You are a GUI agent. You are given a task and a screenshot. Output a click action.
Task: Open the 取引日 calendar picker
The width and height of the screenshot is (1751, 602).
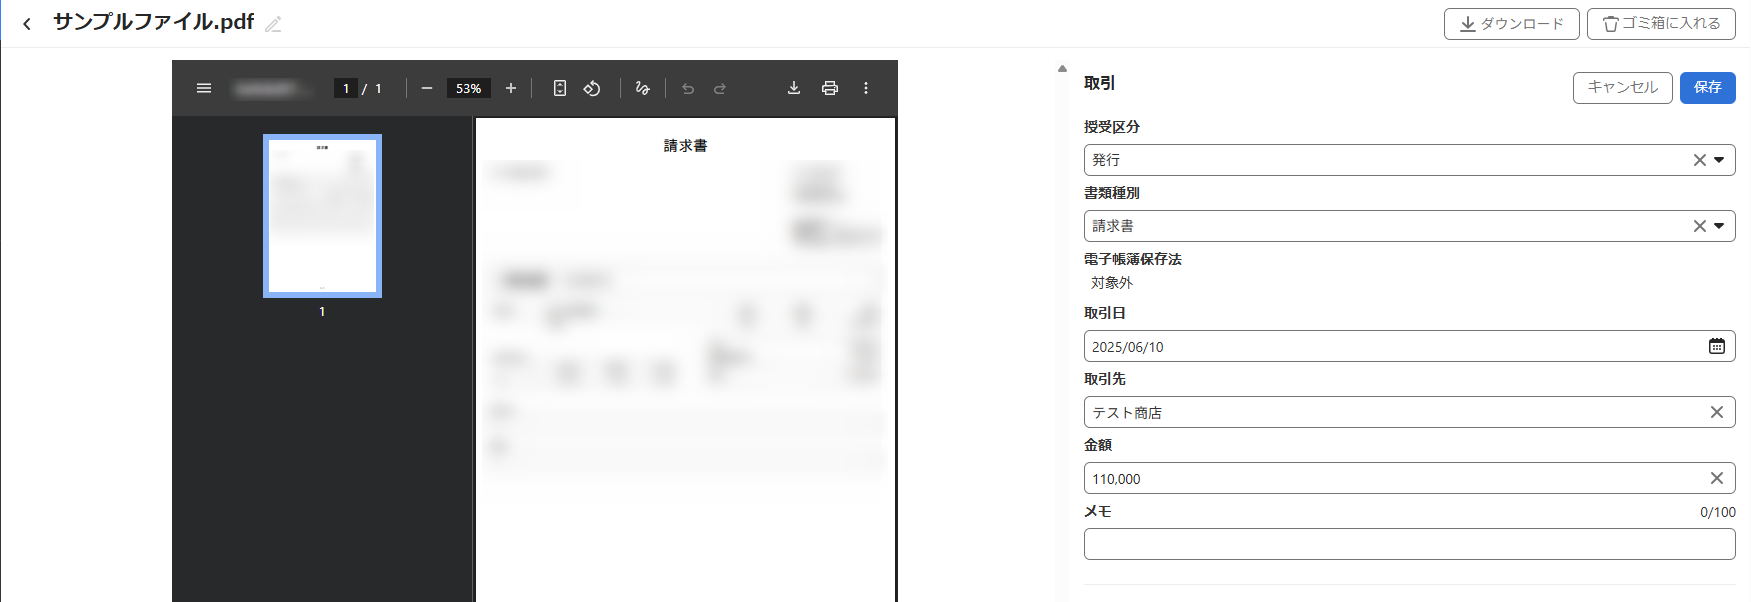point(1716,346)
